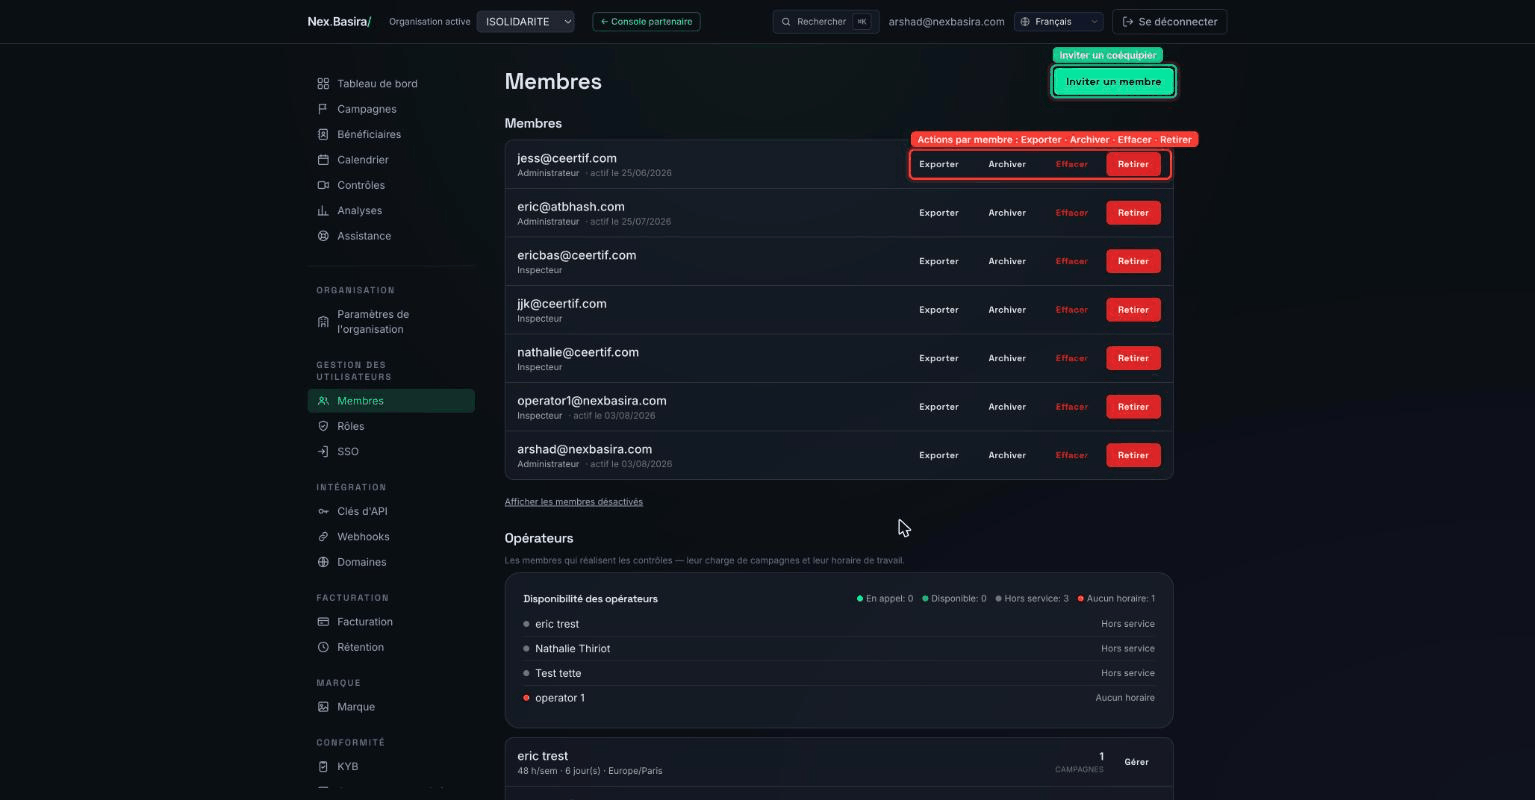Image resolution: width=1535 pixels, height=800 pixels.
Task: Click the Contrôles camera icon
Action: 323,185
